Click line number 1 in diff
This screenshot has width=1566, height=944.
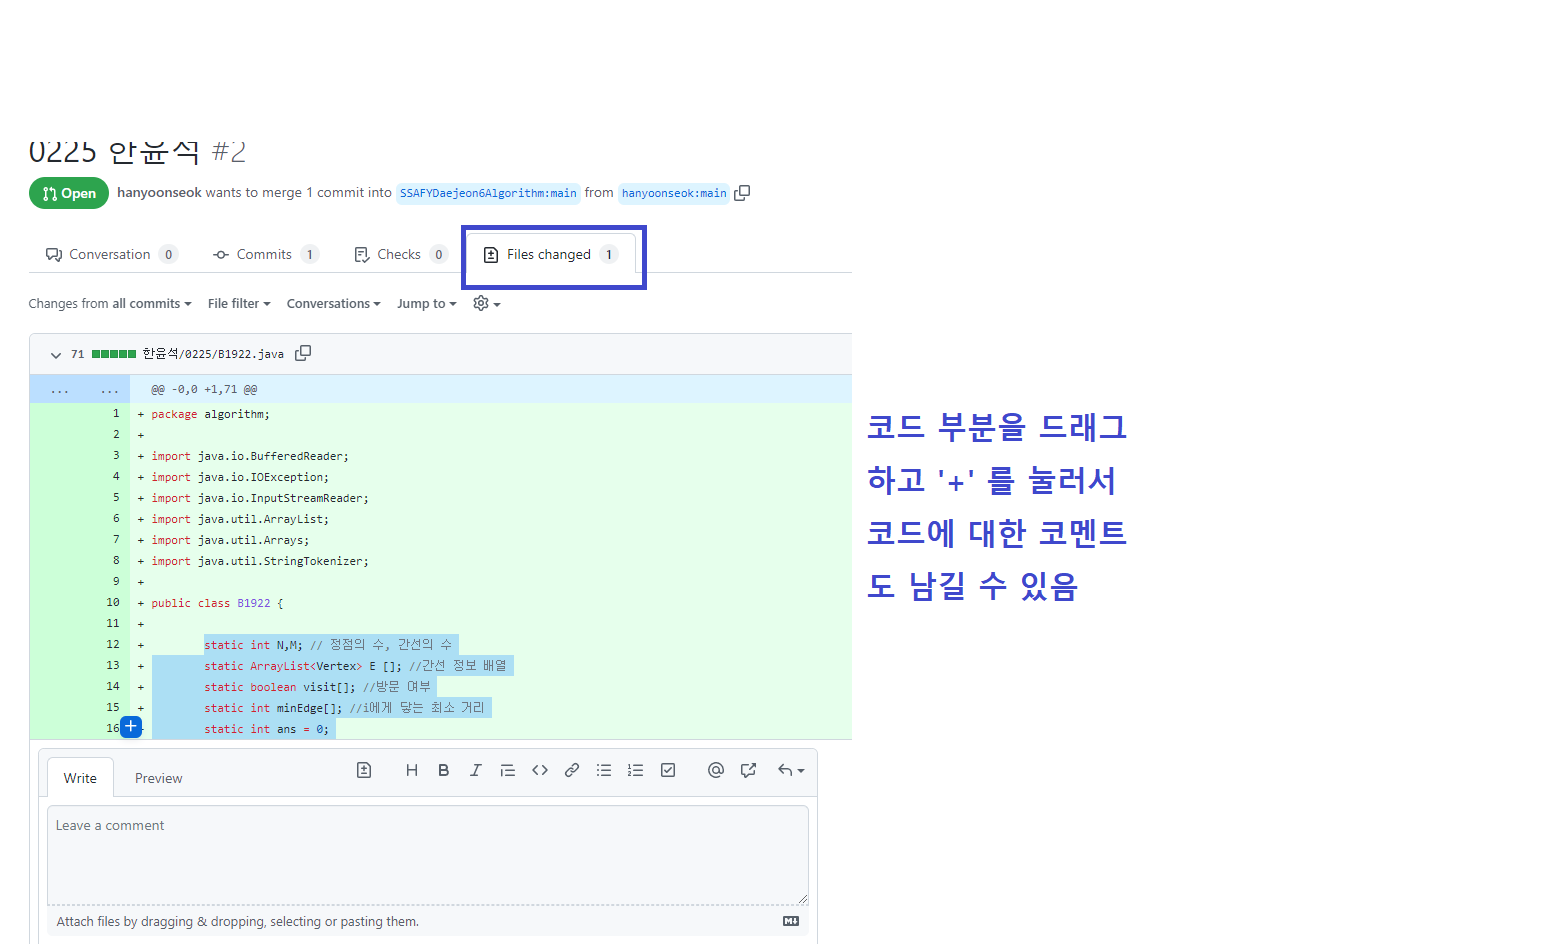point(116,413)
